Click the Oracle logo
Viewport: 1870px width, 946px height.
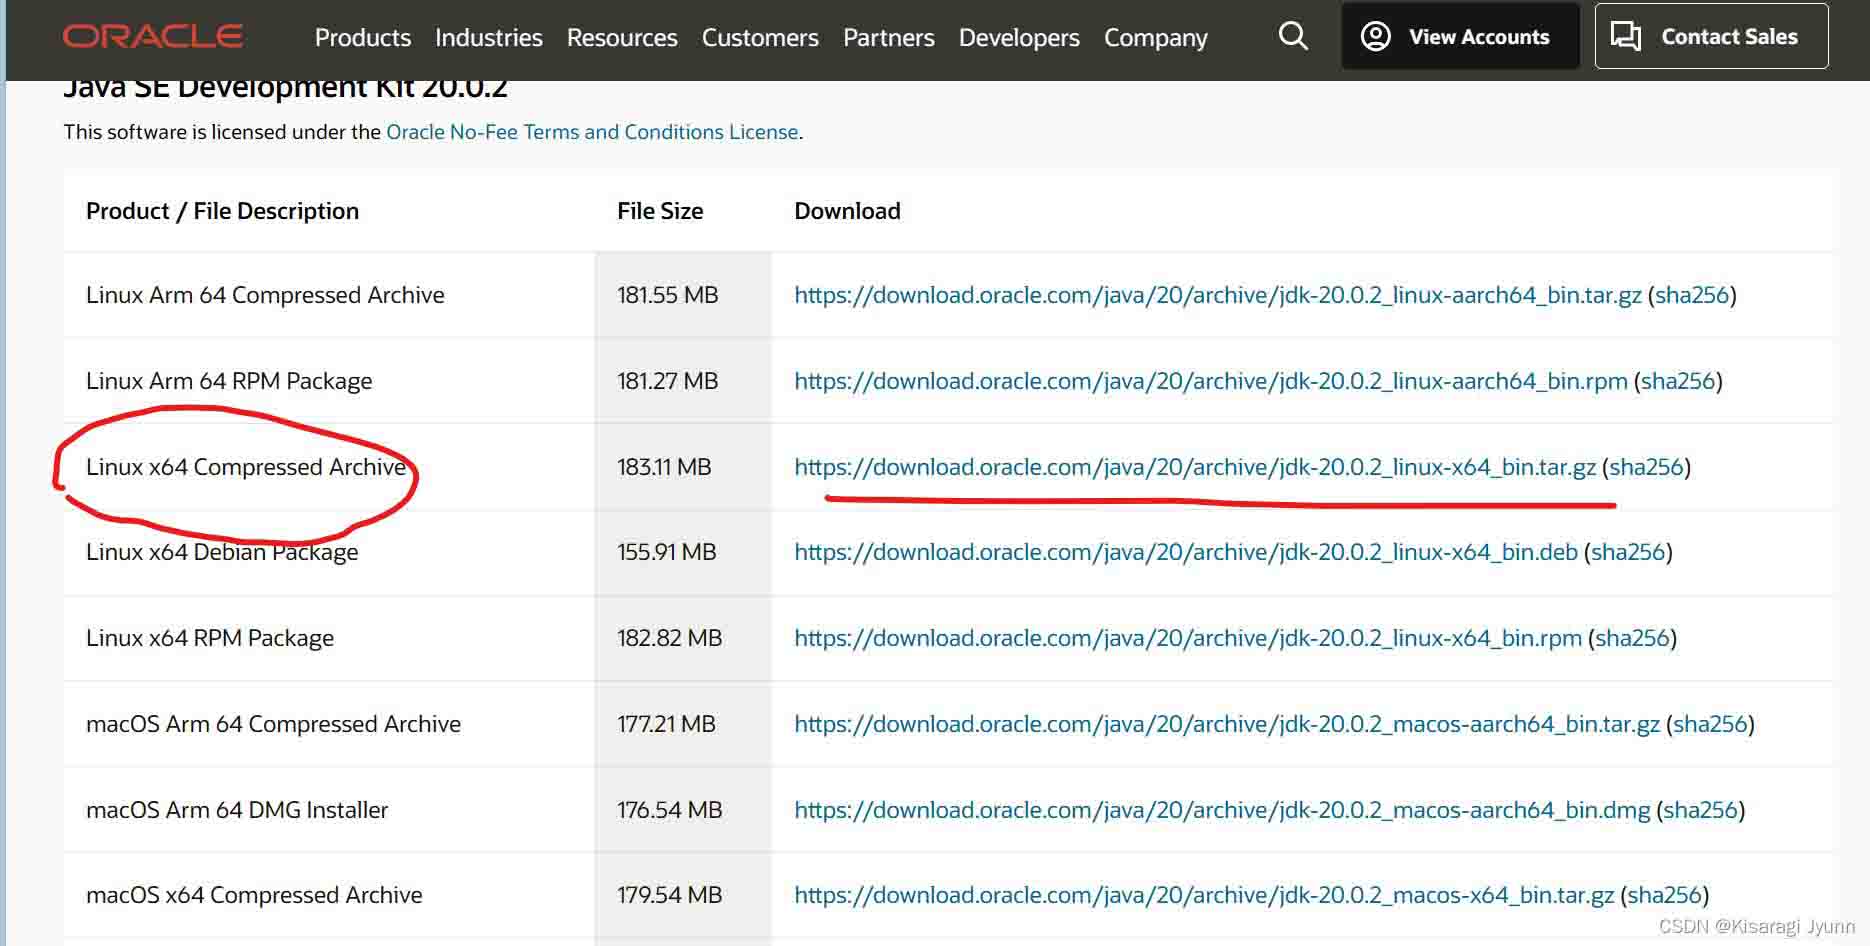[153, 37]
